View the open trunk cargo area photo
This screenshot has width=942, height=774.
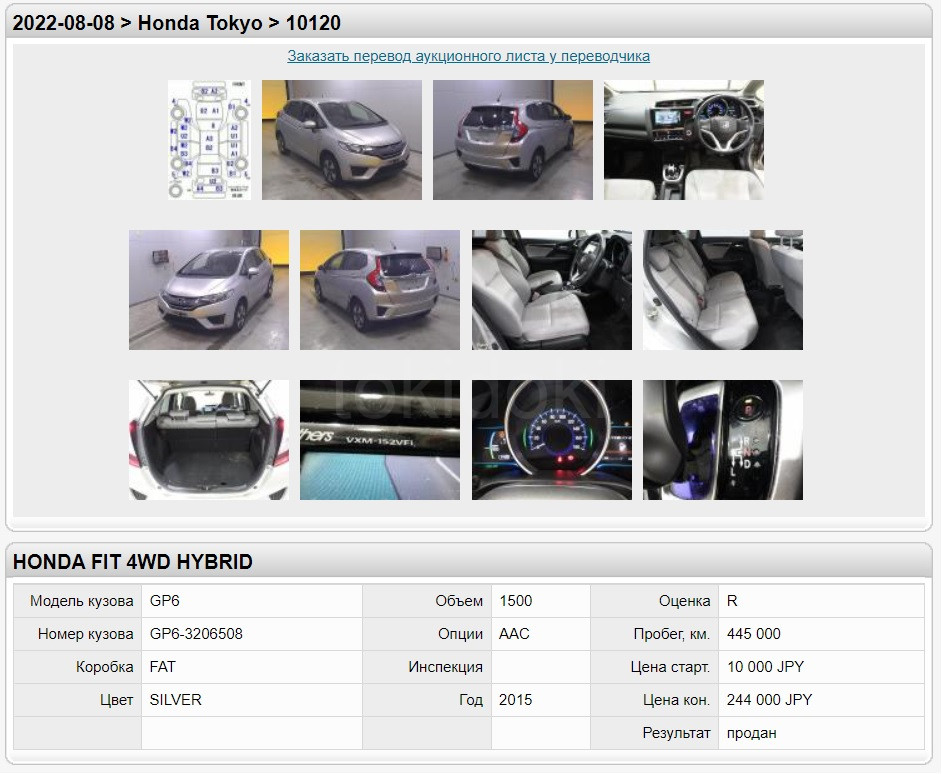[209, 440]
